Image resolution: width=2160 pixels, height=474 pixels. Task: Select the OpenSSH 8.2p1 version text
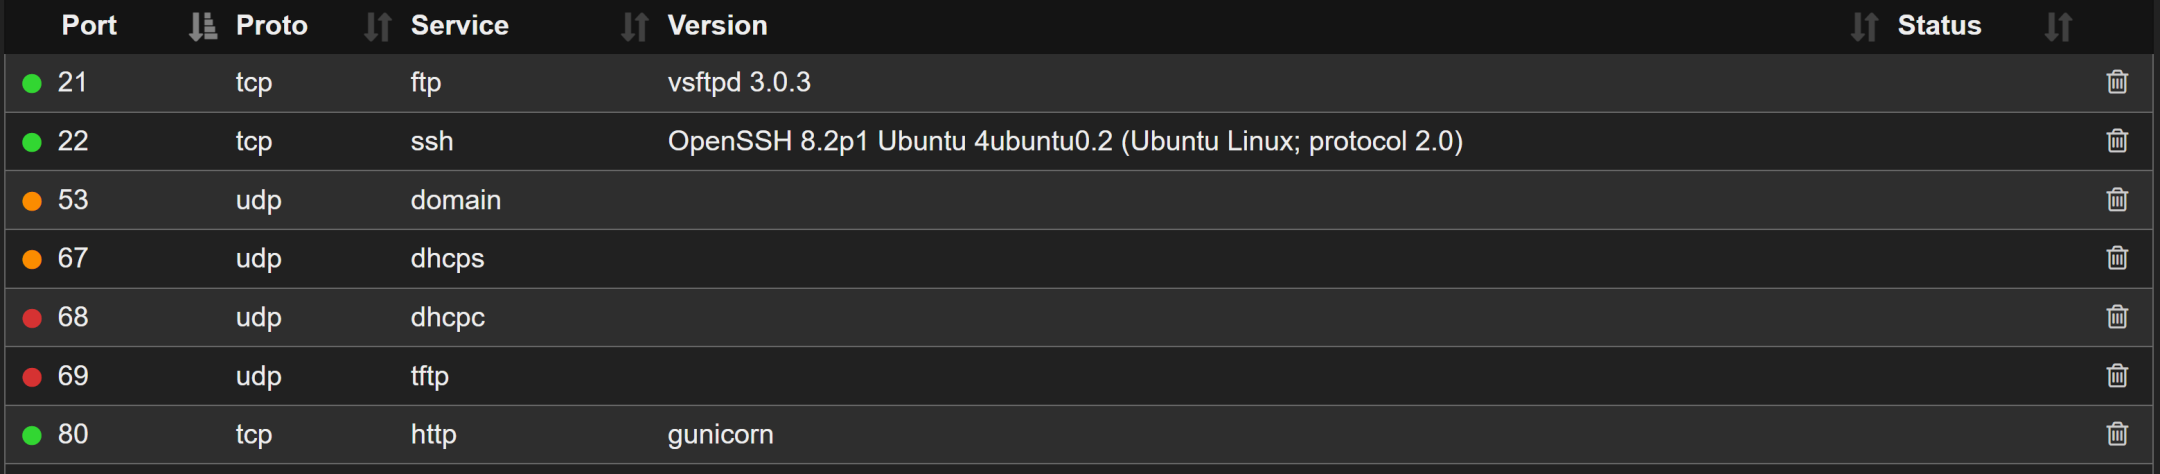(1064, 141)
